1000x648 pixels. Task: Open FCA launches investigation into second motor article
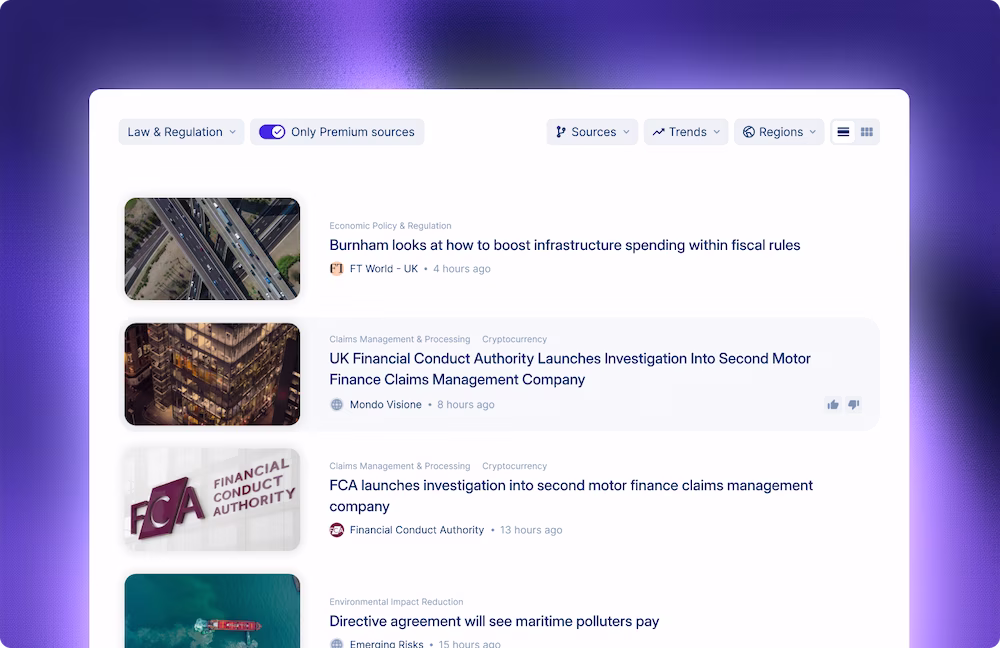[x=571, y=496]
